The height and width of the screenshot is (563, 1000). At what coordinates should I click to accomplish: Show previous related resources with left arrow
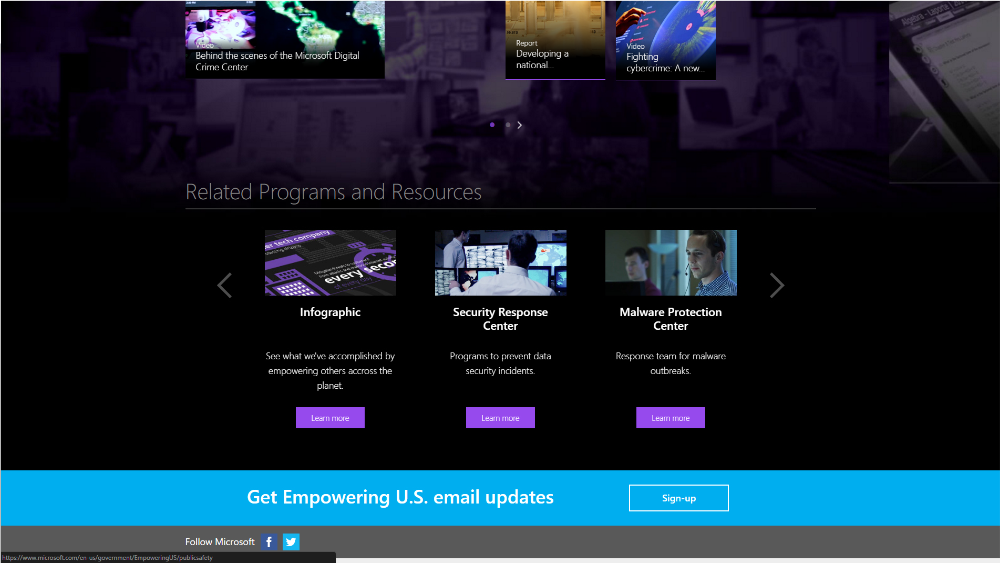[224, 285]
